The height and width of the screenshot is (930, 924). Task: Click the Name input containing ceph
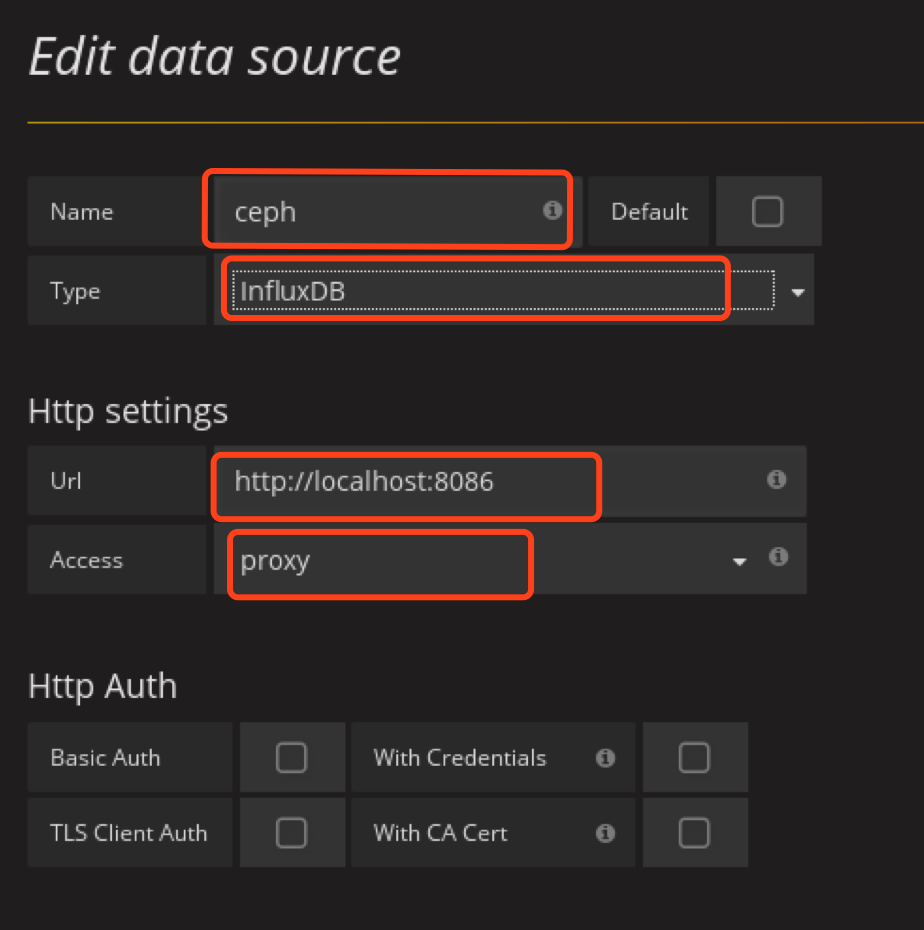[x=380, y=212]
